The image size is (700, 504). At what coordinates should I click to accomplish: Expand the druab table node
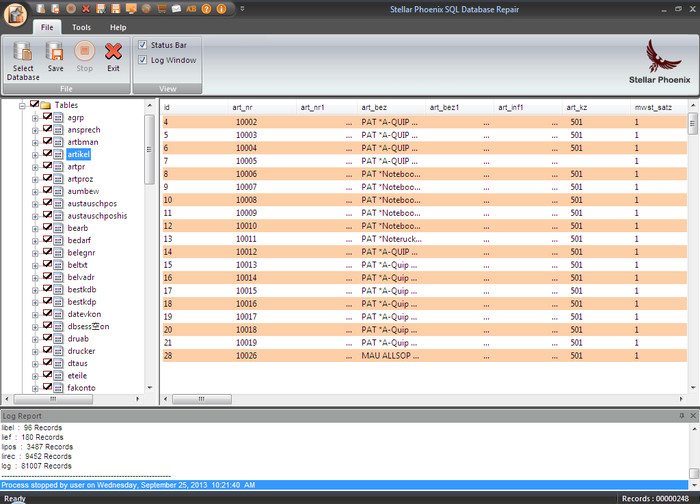[35, 340]
